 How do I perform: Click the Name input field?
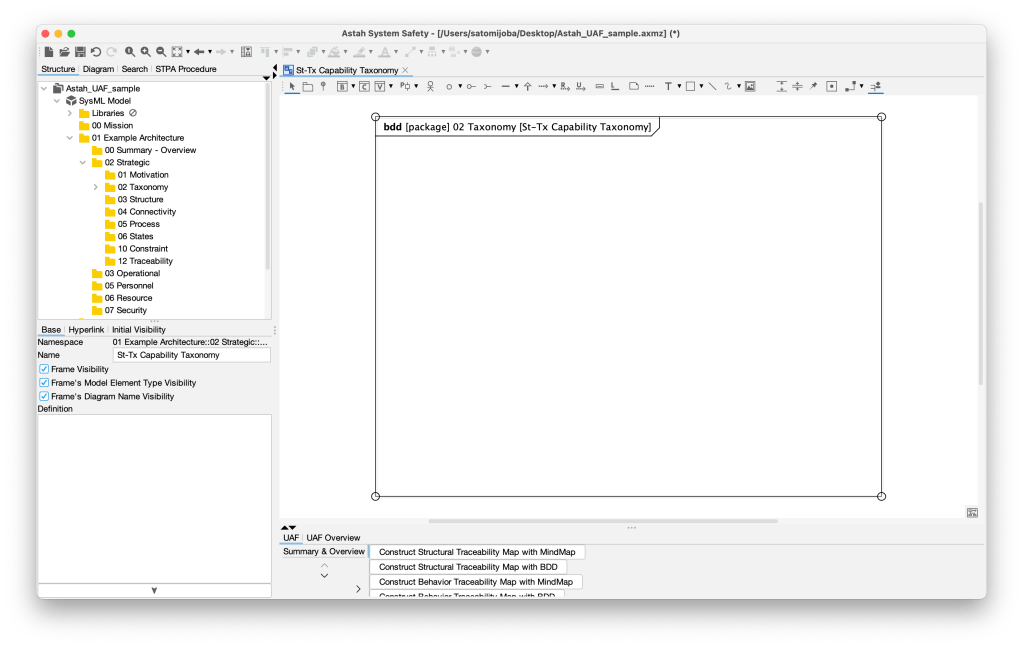pos(192,355)
